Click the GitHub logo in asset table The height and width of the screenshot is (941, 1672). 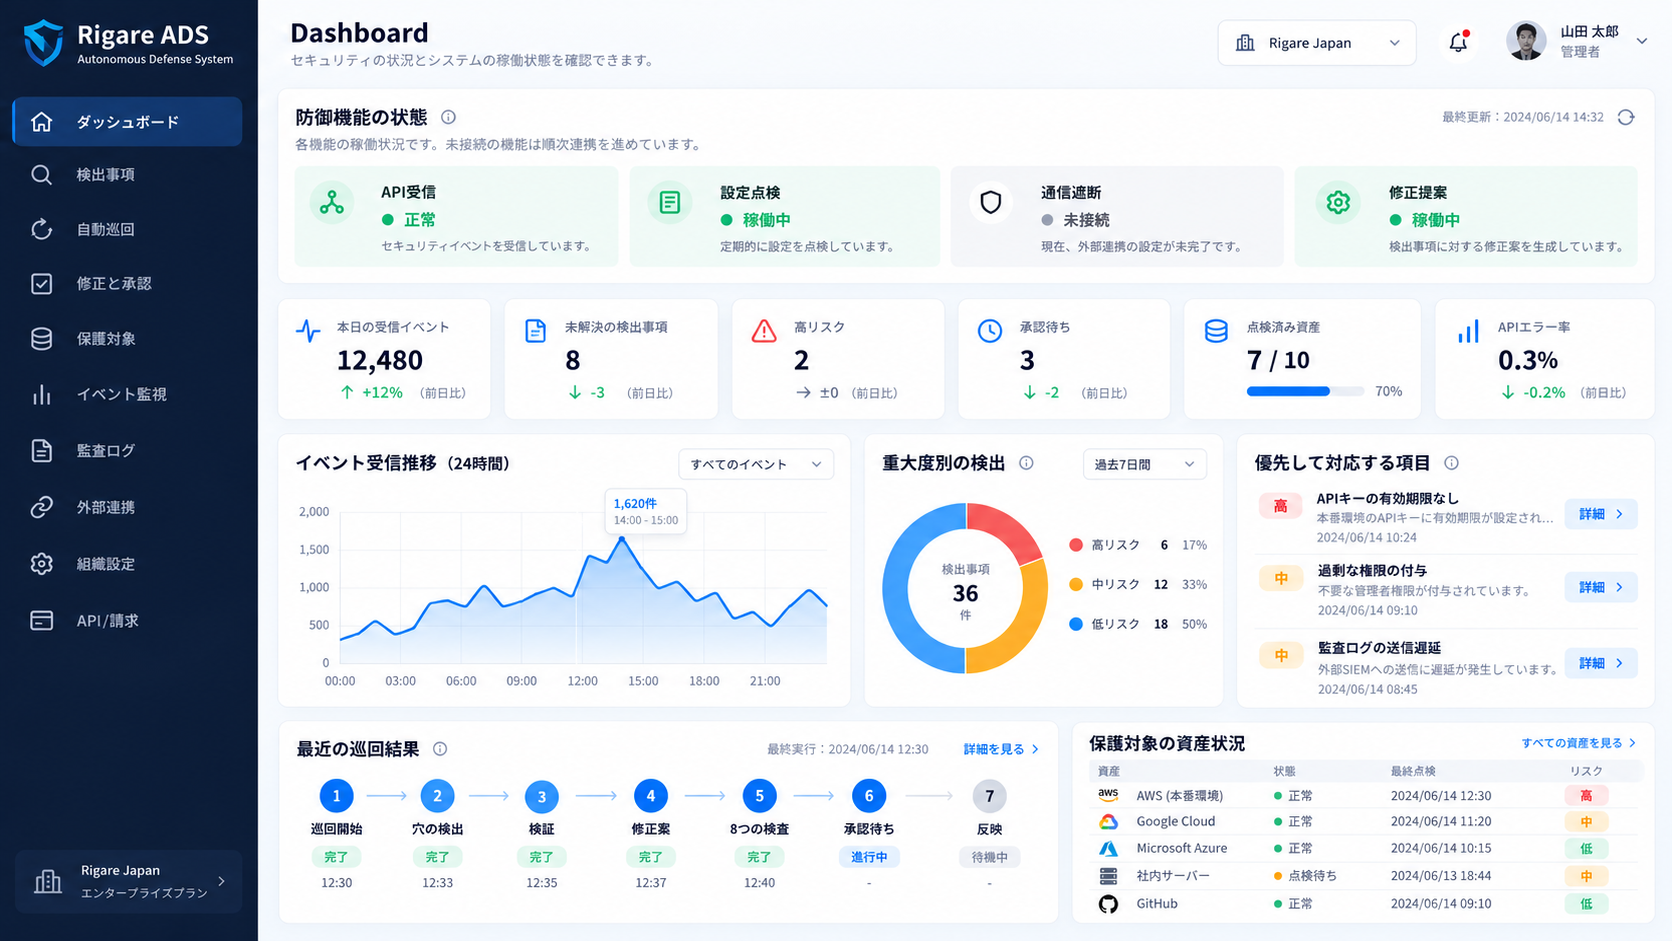point(1108,904)
